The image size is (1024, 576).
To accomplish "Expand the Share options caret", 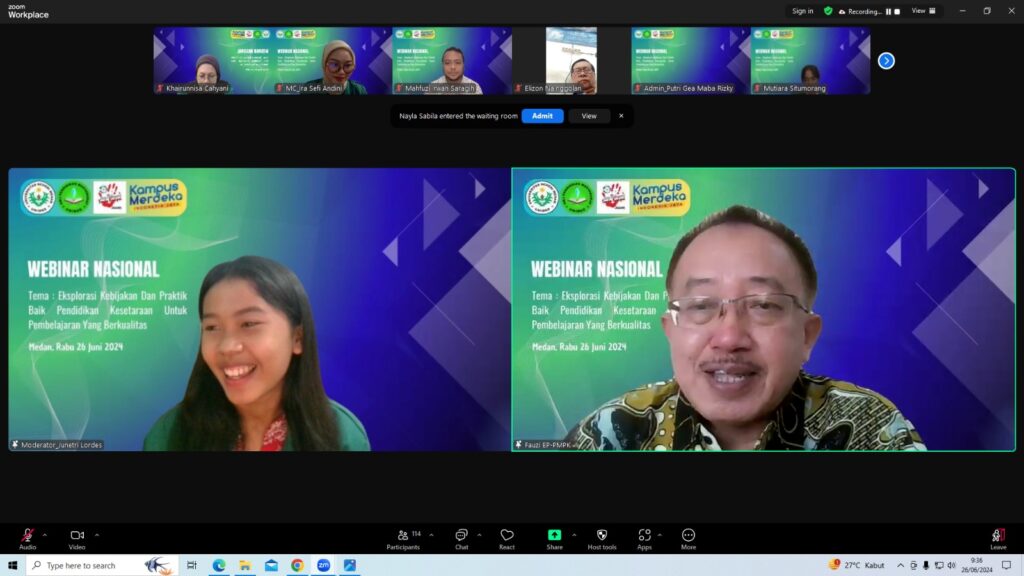I will click(573, 535).
